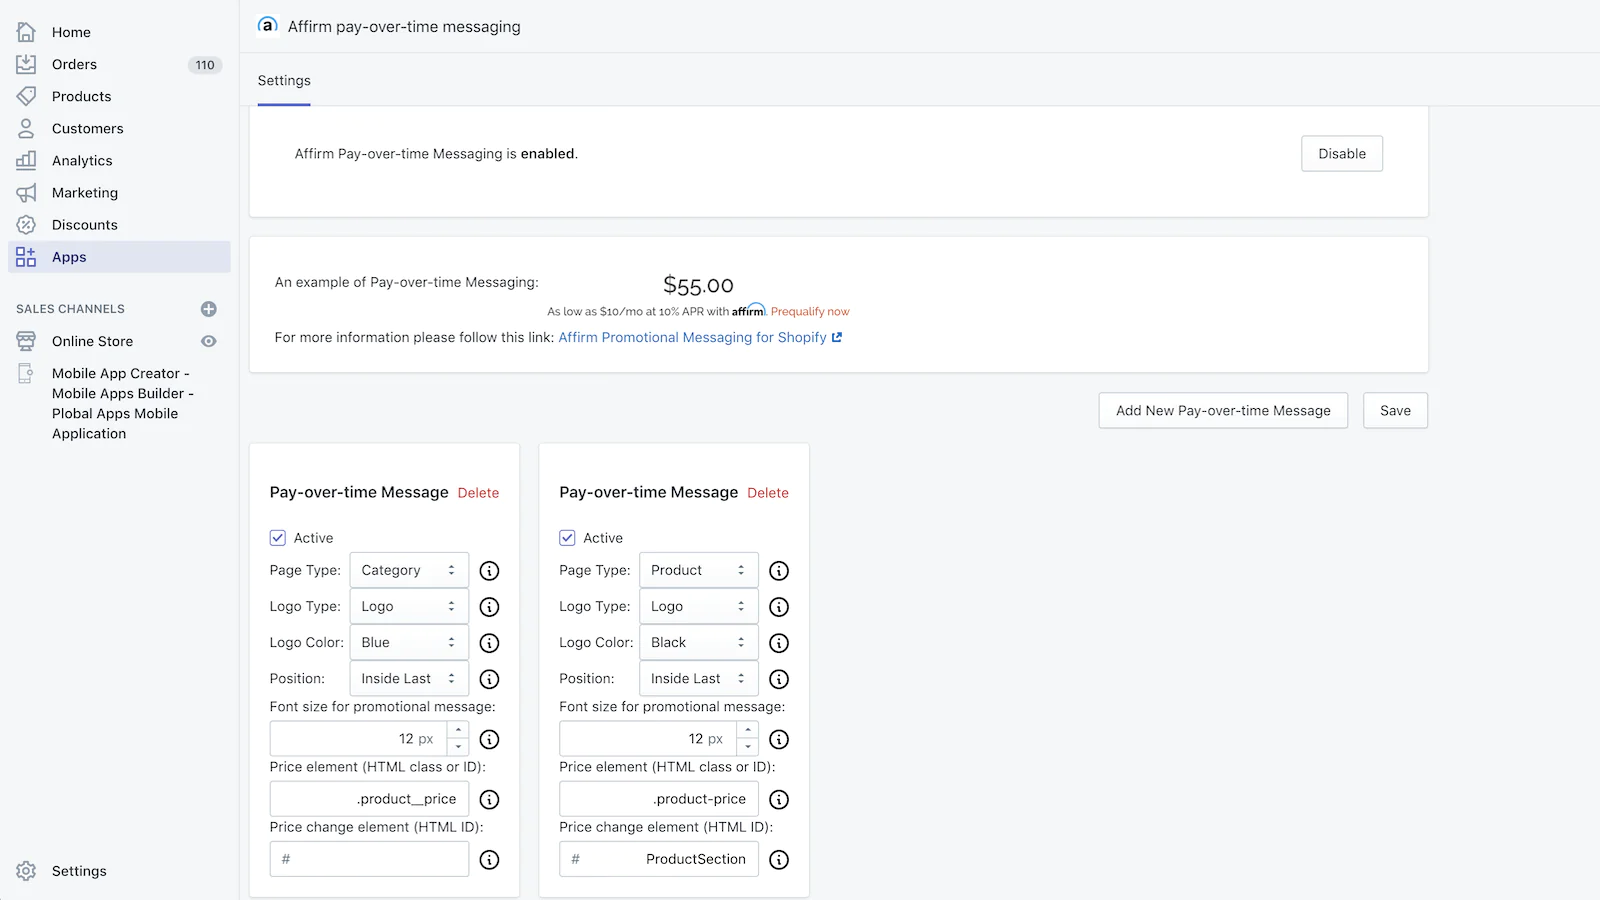Screen dimensions: 1600x900
Task: Click the Prequalify now link
Action: (x=810, y=312)
